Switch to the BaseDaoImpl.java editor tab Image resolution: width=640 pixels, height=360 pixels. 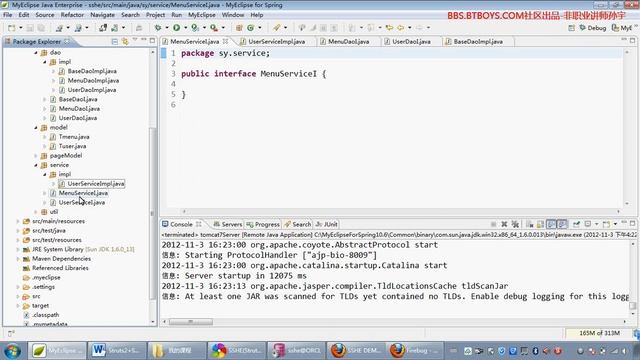478,42
